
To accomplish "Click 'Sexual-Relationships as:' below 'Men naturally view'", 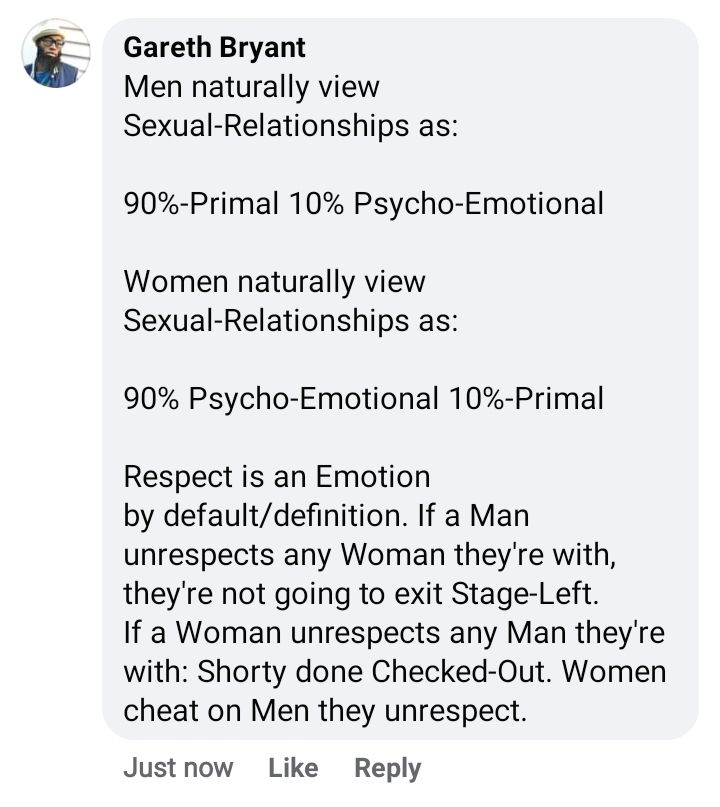I will pyautogui.click(x=290, y=126).
